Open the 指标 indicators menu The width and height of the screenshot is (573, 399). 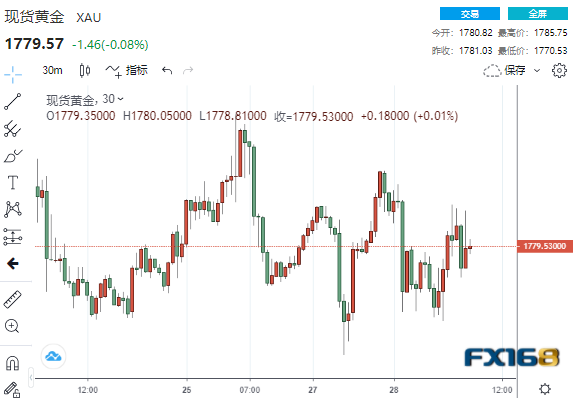(127, 70)
